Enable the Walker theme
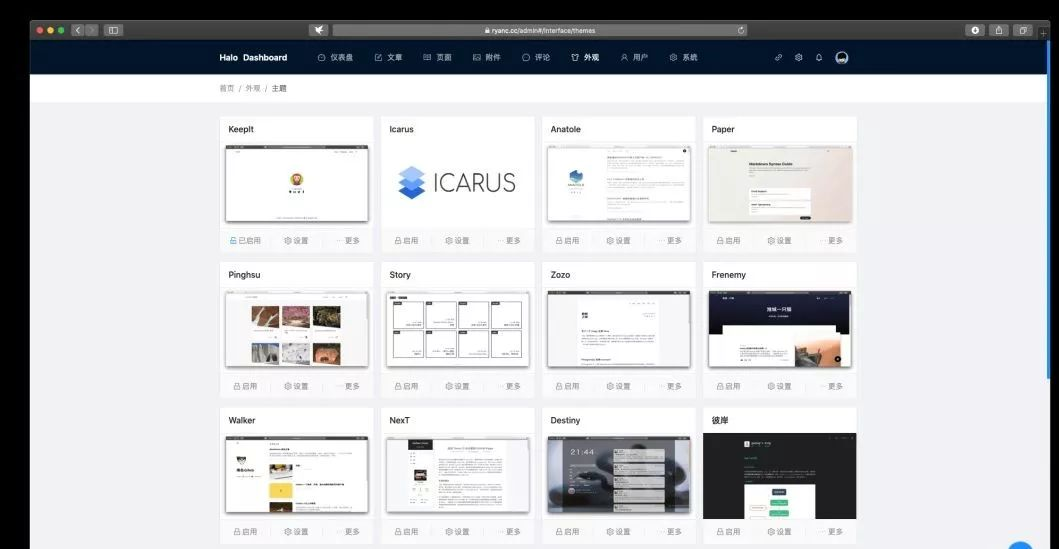This screenshot has height=549, width=1059. (x=245, y=531)
